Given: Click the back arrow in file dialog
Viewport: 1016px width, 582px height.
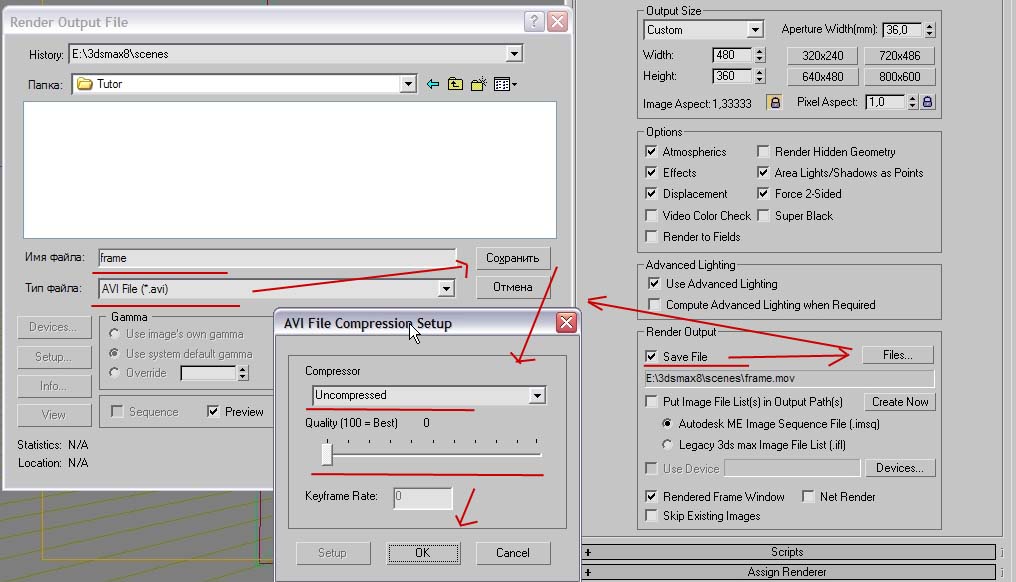Looking at the screenshot, I should click(x=433, y=85).
